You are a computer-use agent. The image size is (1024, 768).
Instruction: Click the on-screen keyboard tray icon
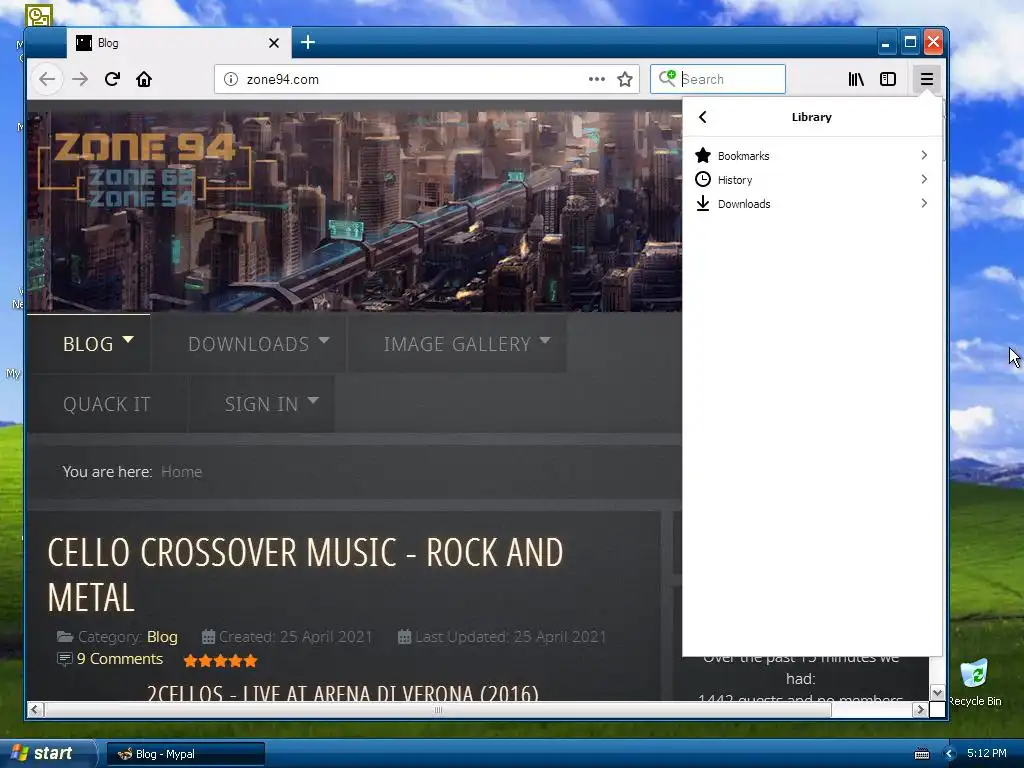pos(922,754)
